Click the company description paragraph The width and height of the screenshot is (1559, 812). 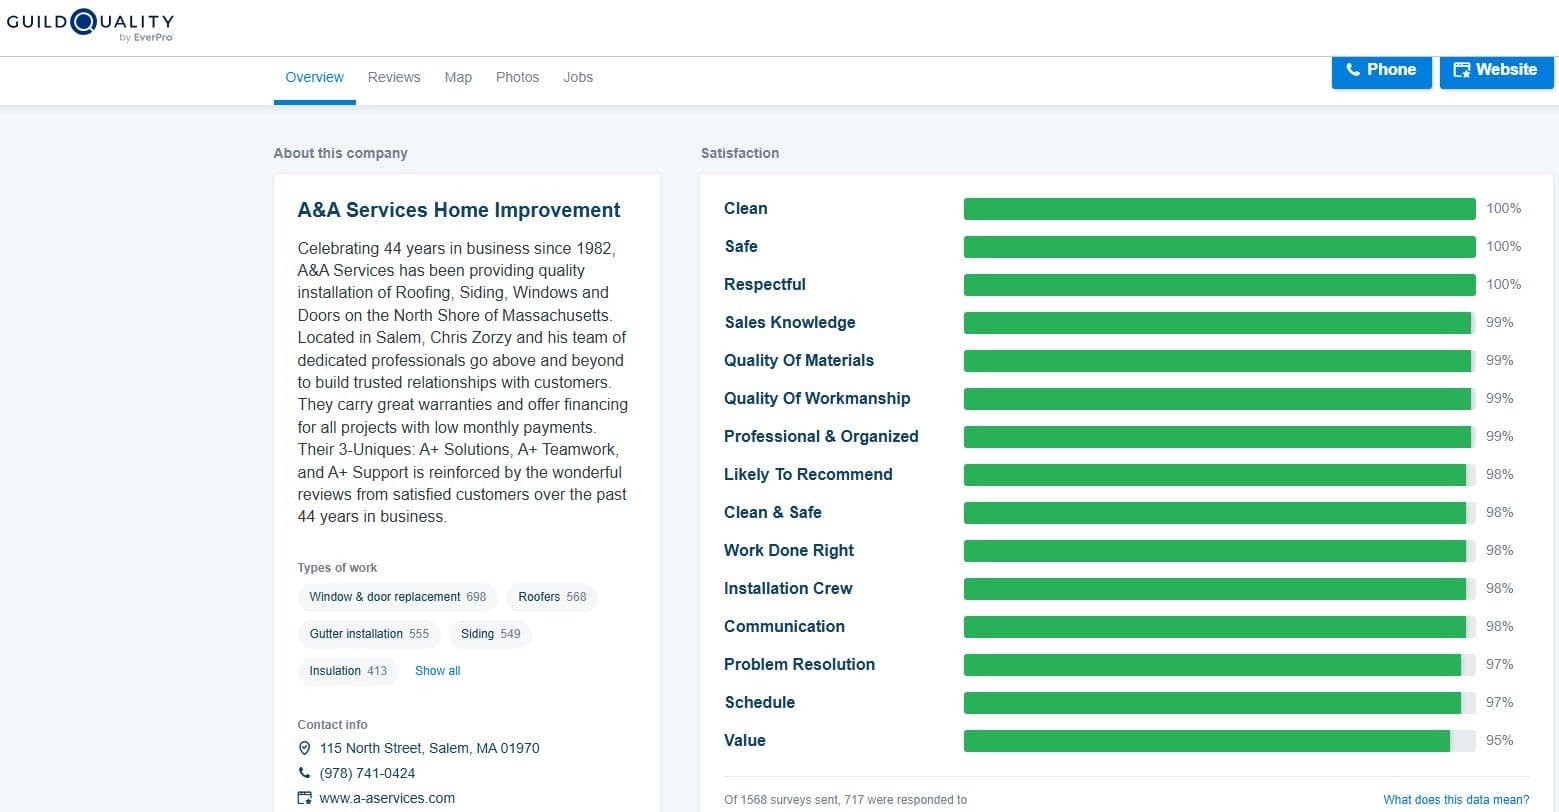(463, 382)
